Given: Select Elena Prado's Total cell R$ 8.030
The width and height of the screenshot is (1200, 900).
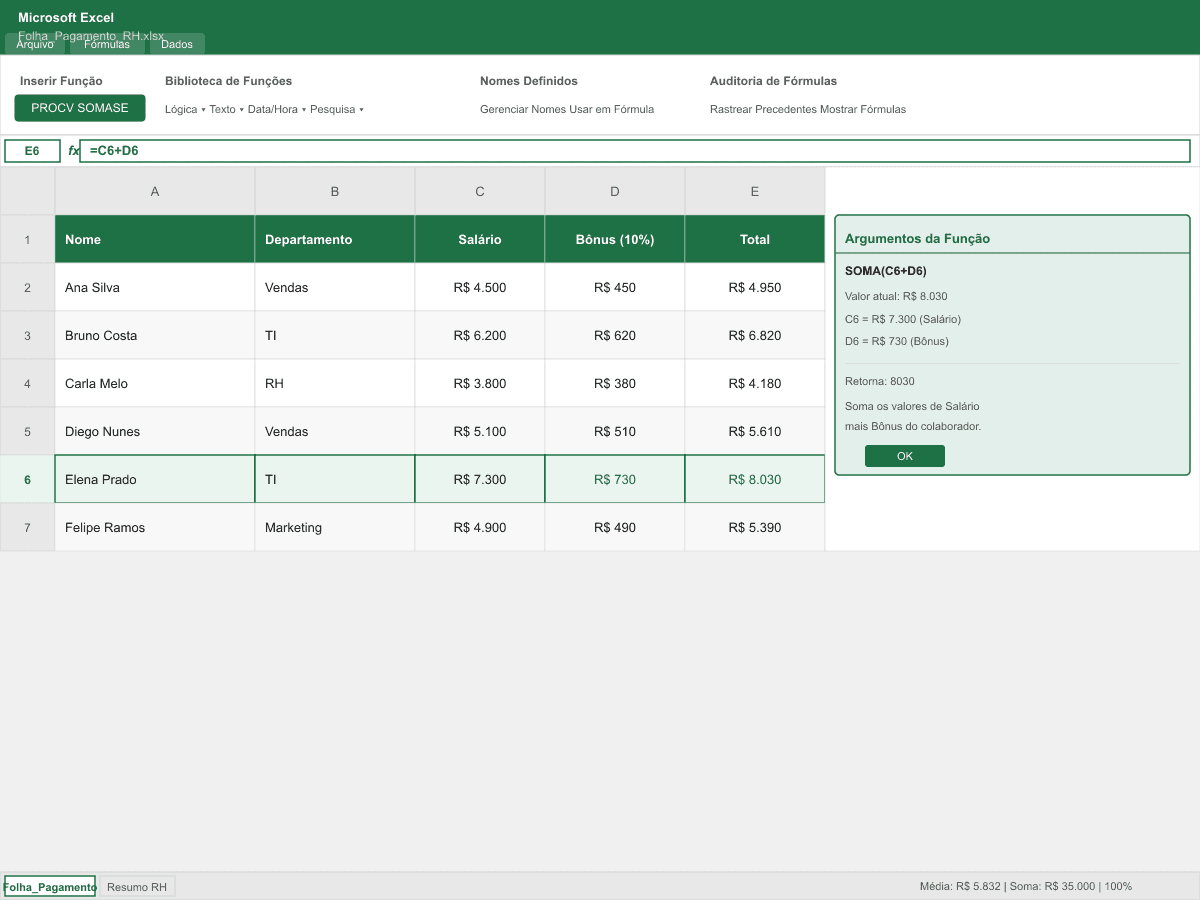Looking at the screenshot, I should (x=754, y=478).
